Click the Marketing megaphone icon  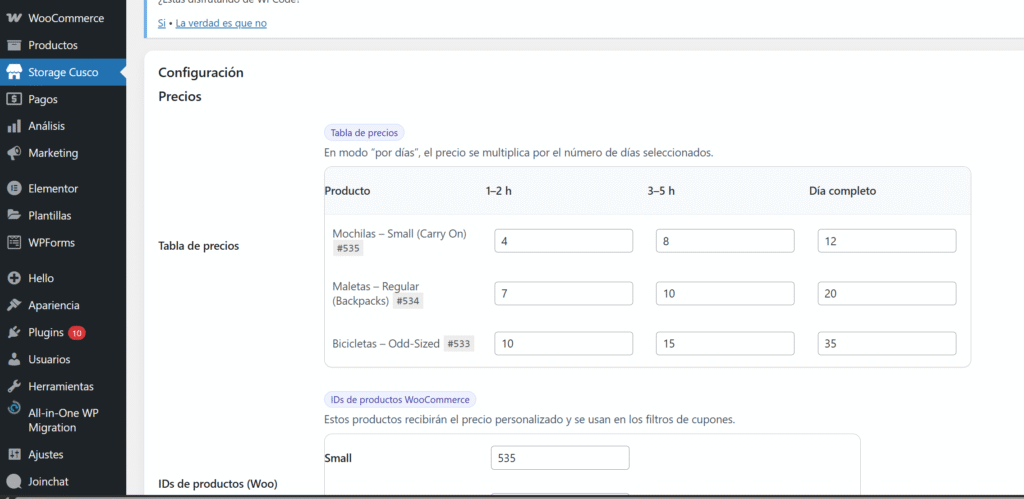pos(14,153)
